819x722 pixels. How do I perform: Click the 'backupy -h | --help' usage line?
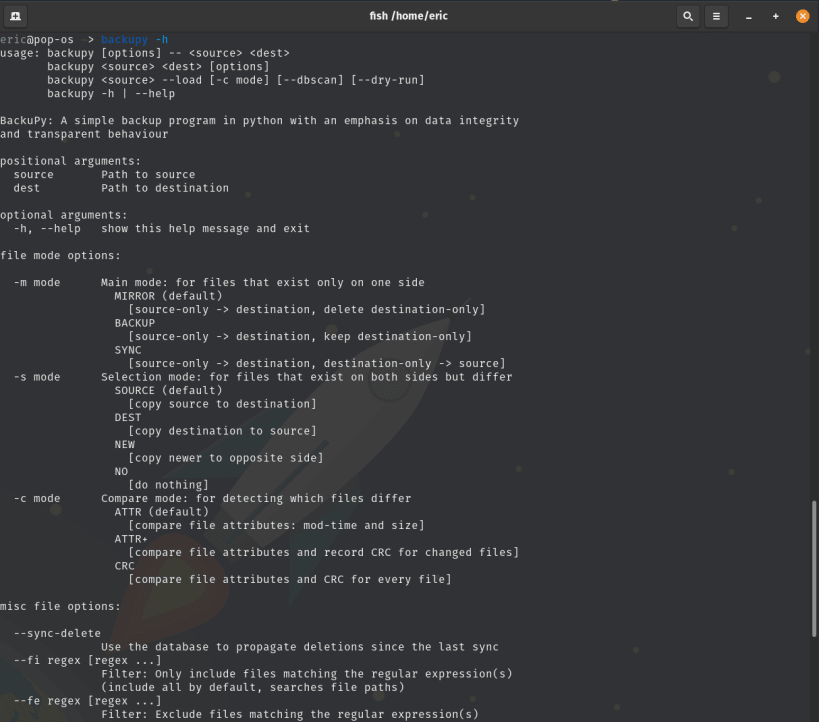click(x=111, y=94)
